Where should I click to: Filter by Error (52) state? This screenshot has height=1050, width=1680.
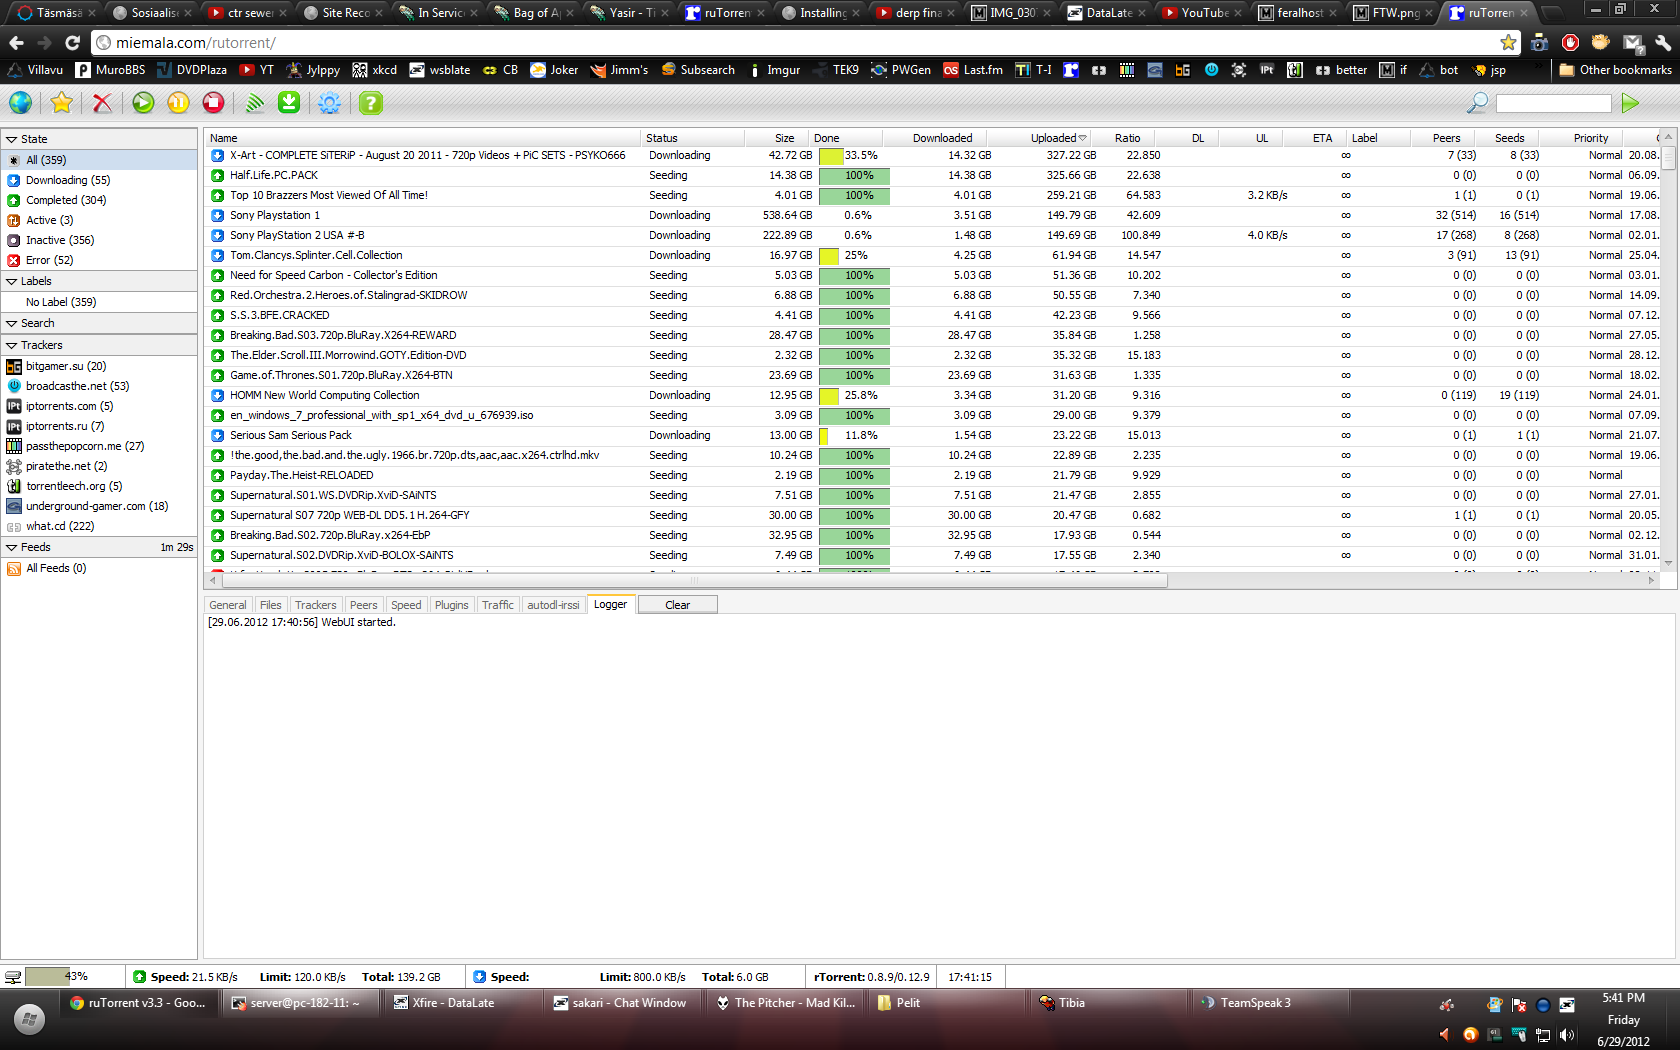pyautogui.click(x=99, y=260)
